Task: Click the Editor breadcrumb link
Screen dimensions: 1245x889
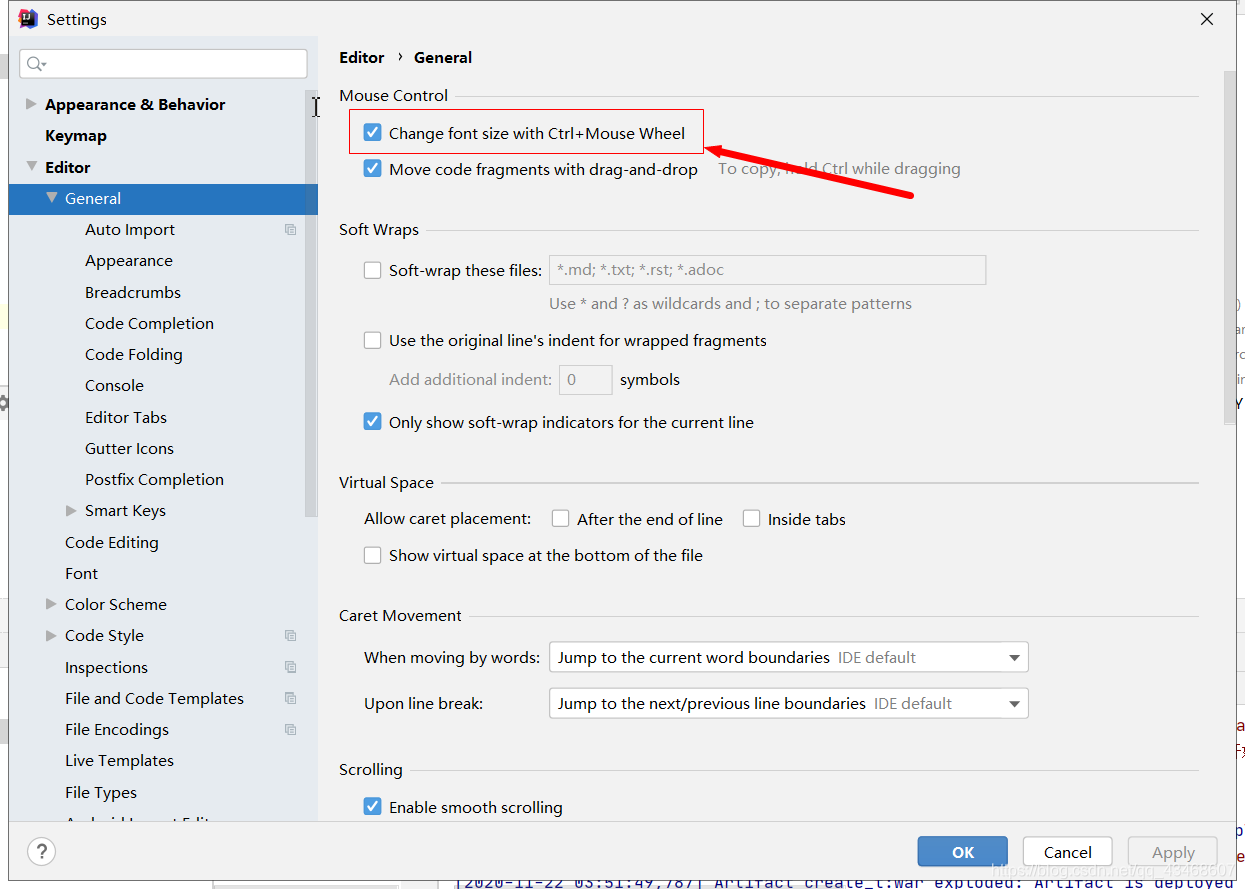Action: (x=362, y=57)
